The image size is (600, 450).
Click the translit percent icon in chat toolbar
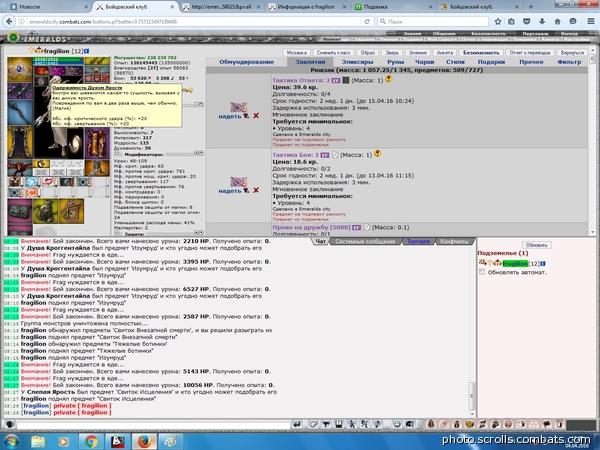(x=365, y=424)
